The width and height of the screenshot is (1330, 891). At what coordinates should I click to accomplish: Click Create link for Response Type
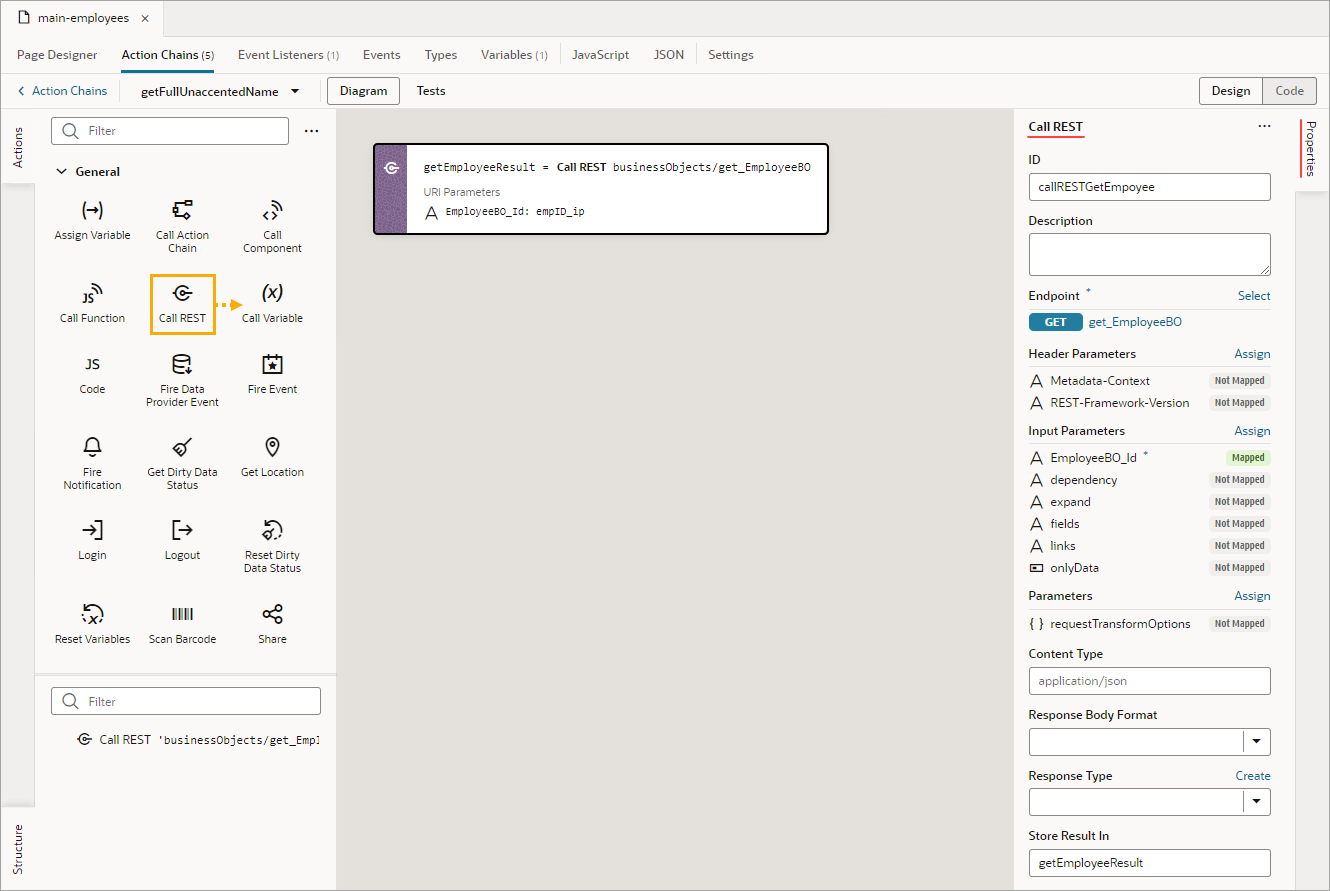coord(1253,776)
